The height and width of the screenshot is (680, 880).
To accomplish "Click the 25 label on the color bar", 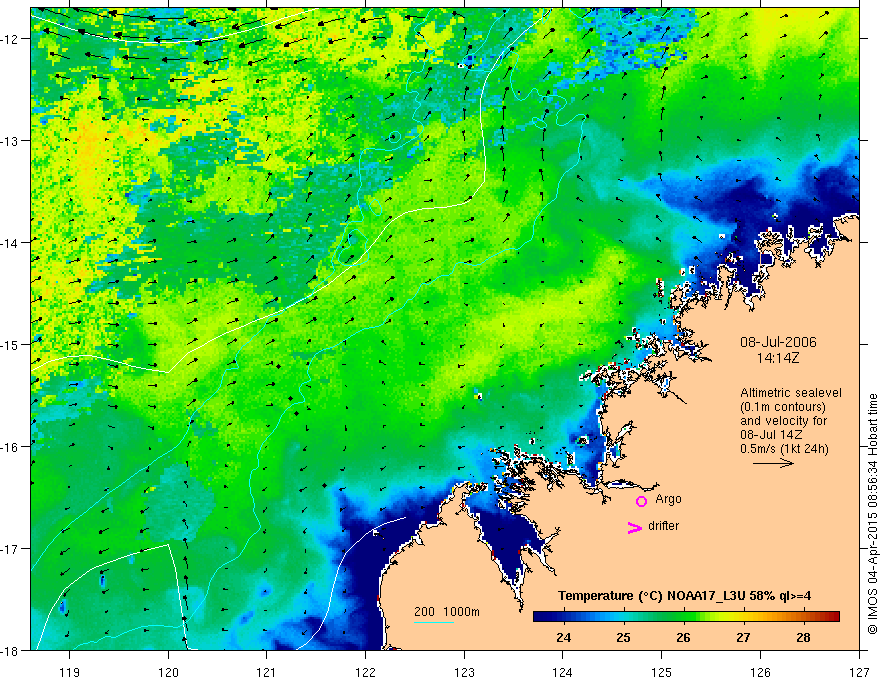I will (624, 638).
